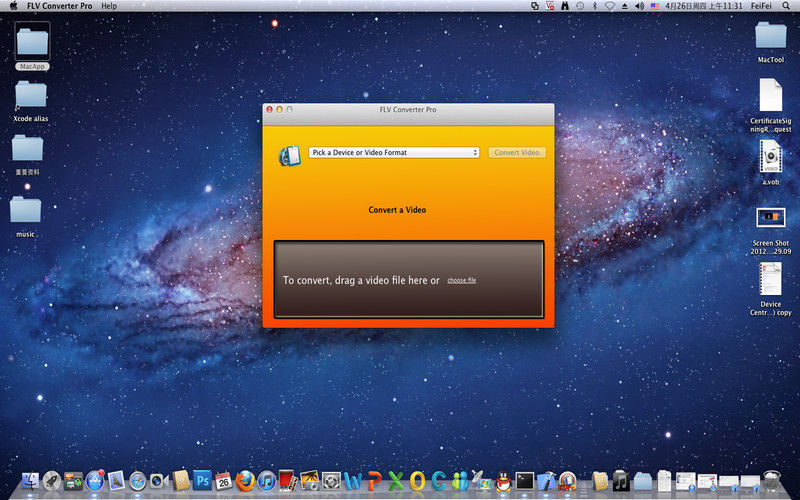Click the Wi-Fi status icon
Screen dimensions: 800x500
click(610, 6)
